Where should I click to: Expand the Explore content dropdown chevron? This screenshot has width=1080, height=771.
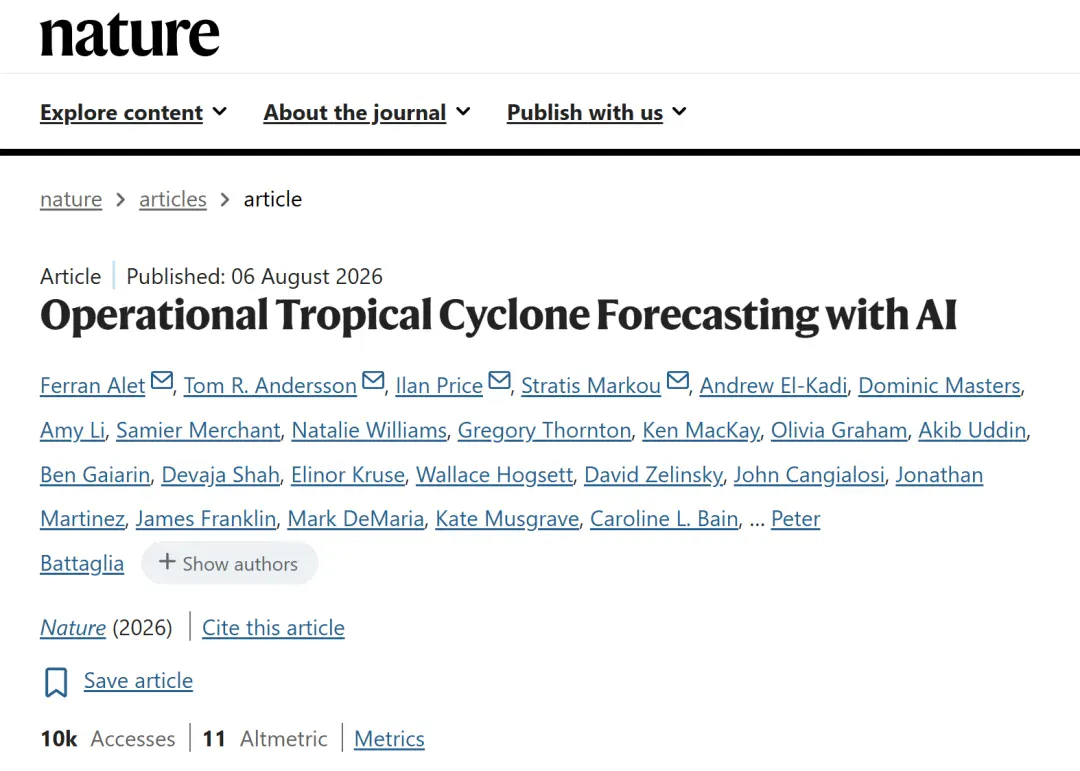coord(220,111)
